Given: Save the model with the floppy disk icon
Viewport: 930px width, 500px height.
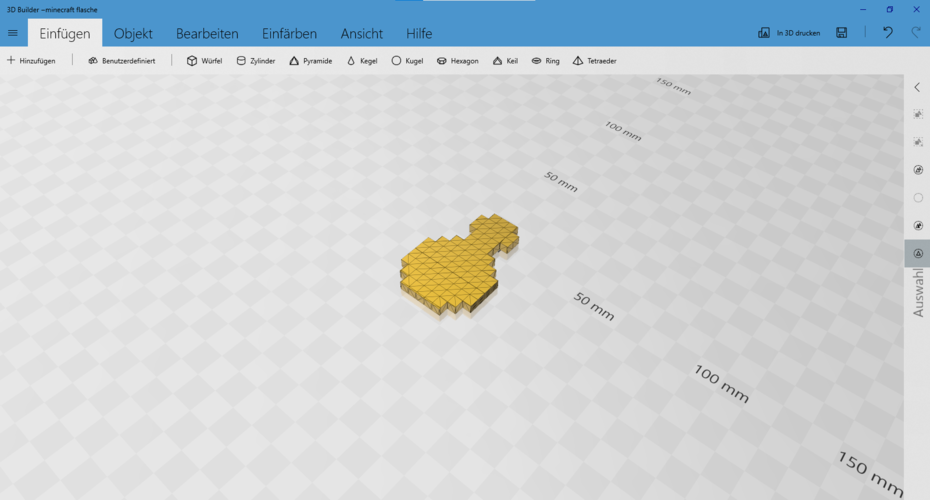Looking at the screenshot, I should point(841,33).
